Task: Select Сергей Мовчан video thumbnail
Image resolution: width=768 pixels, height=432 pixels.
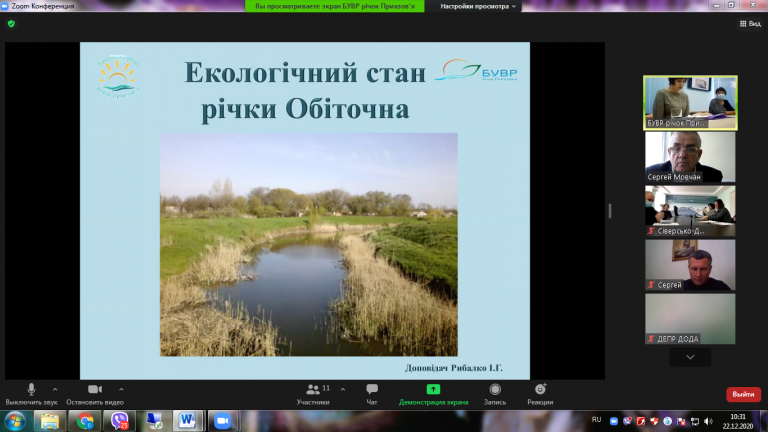Action: (690, 157)
